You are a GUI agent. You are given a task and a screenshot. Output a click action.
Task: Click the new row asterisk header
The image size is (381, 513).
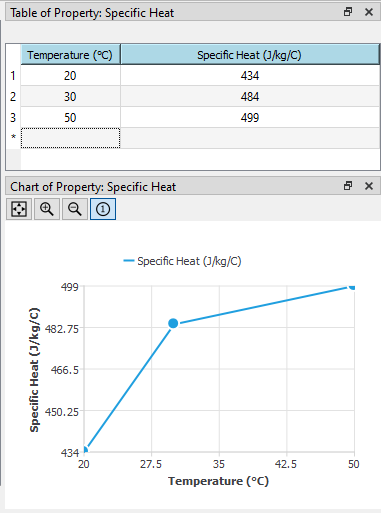coord(13,137)
